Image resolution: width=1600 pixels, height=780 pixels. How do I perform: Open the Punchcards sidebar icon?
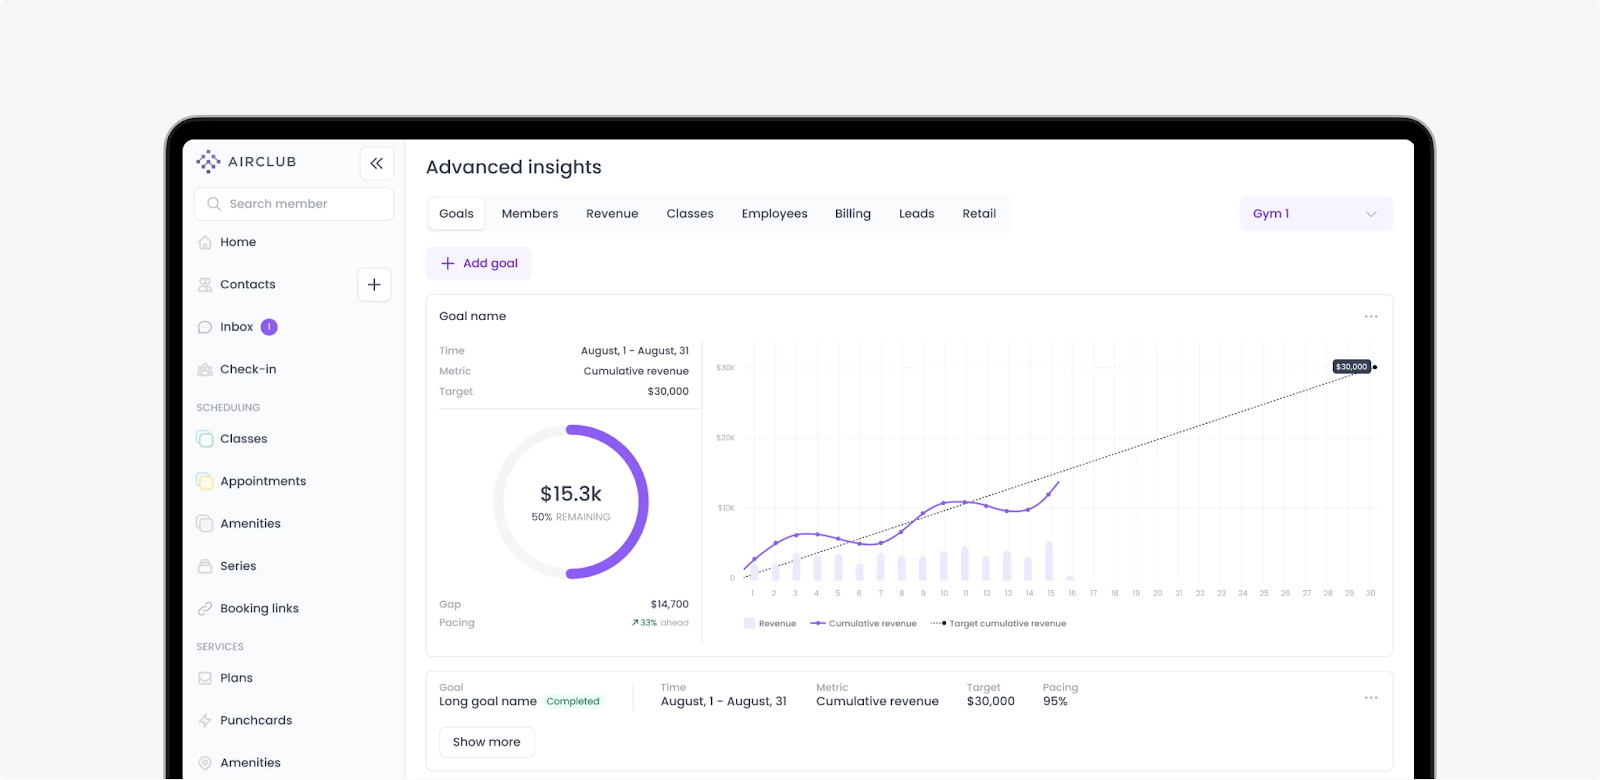tap(205, 720)
